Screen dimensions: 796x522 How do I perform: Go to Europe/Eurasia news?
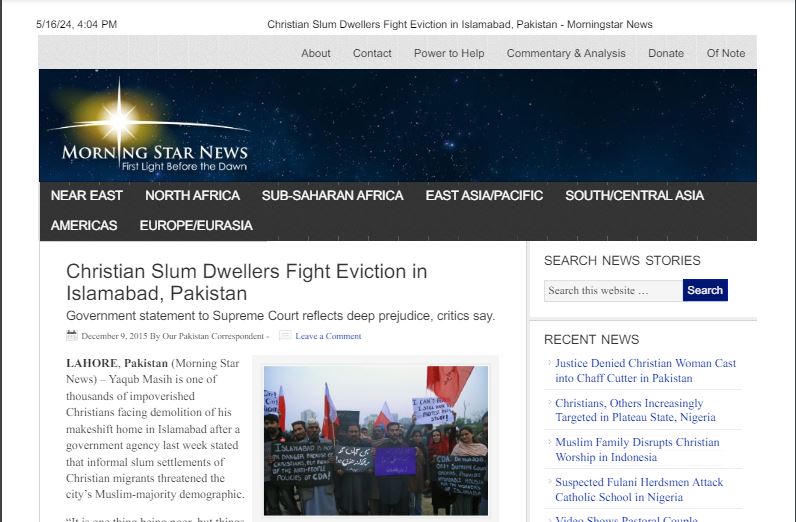pyautogui.click(x=196, y=225)
